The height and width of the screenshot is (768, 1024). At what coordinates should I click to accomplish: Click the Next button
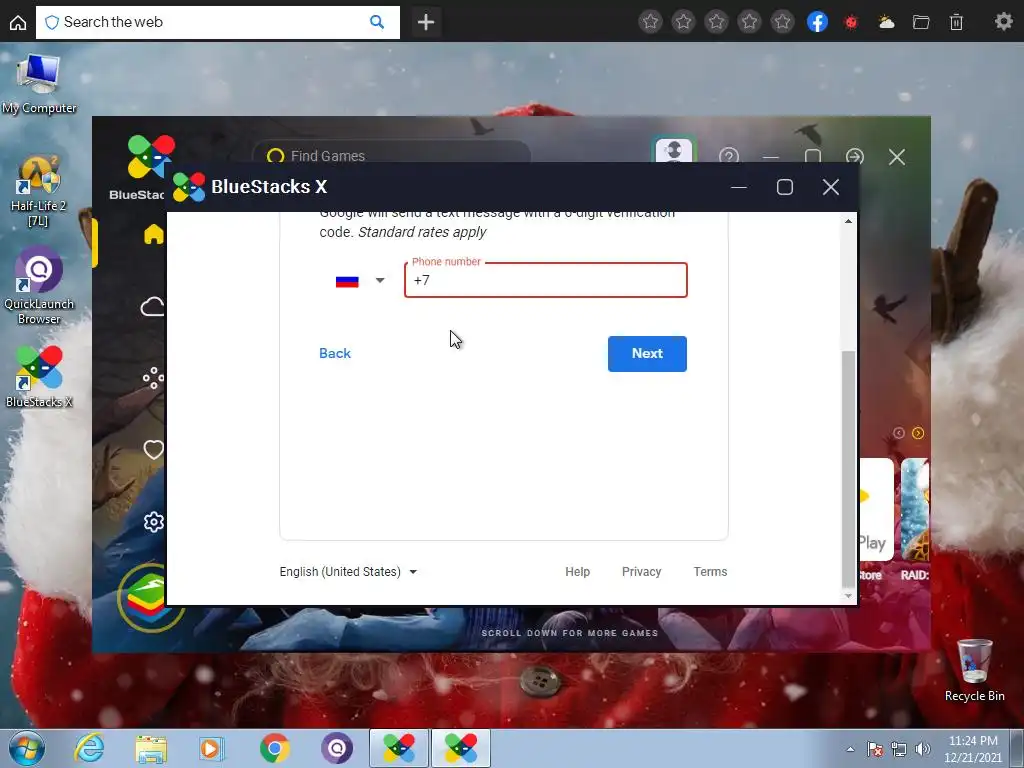647,353
